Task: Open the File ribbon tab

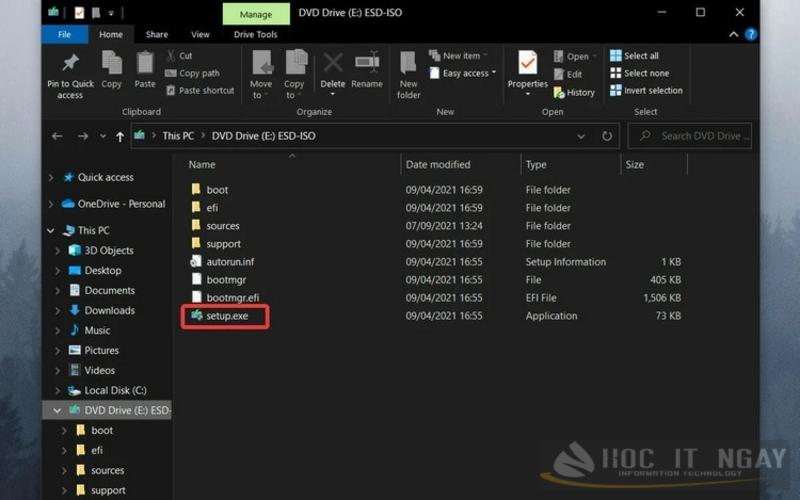Action: tap(64, 34)
